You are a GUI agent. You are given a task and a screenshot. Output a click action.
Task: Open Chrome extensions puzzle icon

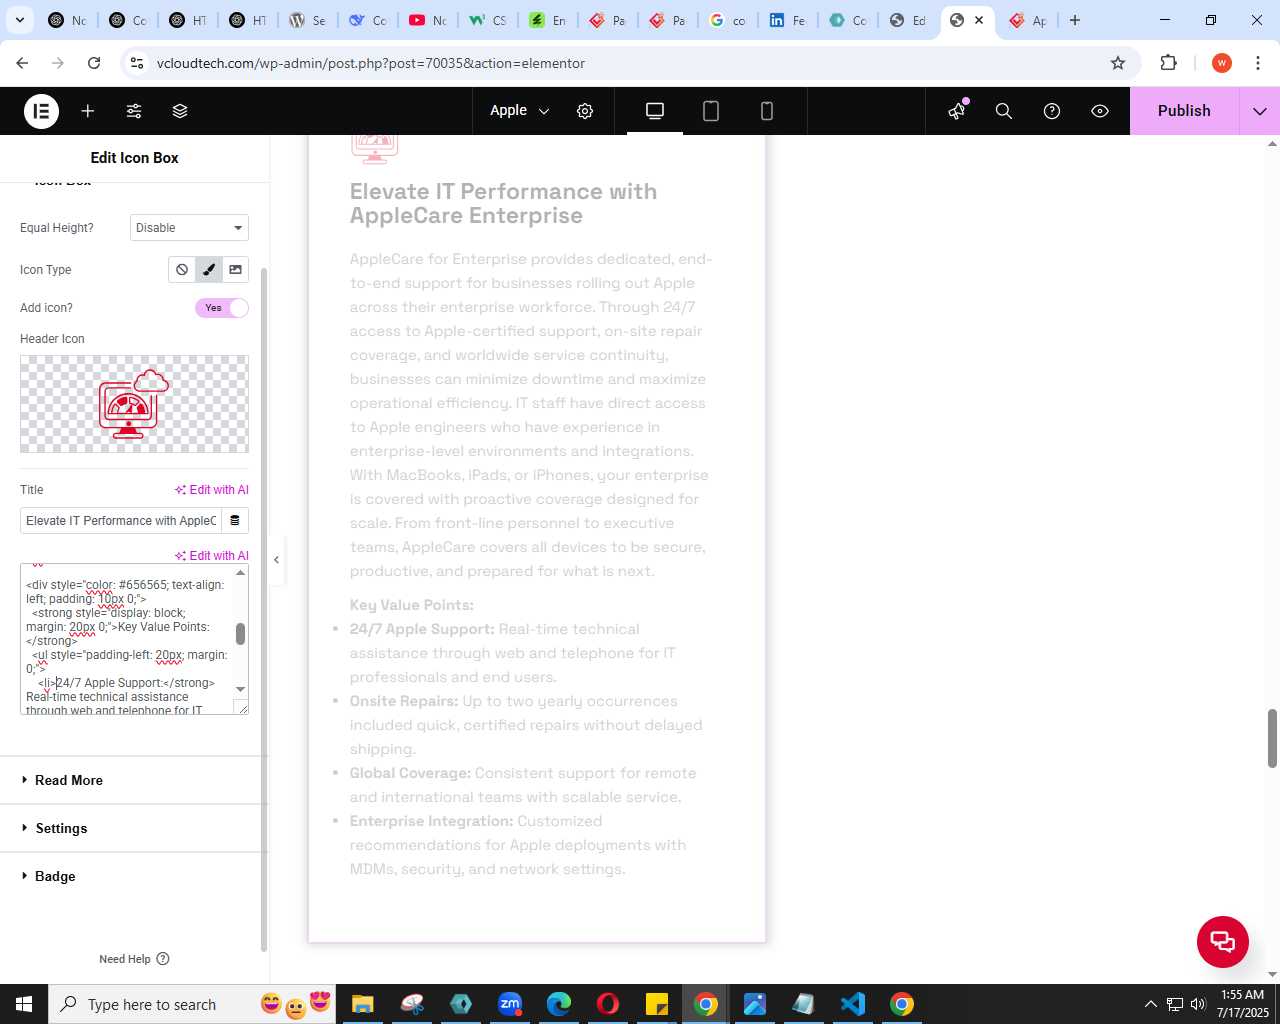pos(1168,63)
